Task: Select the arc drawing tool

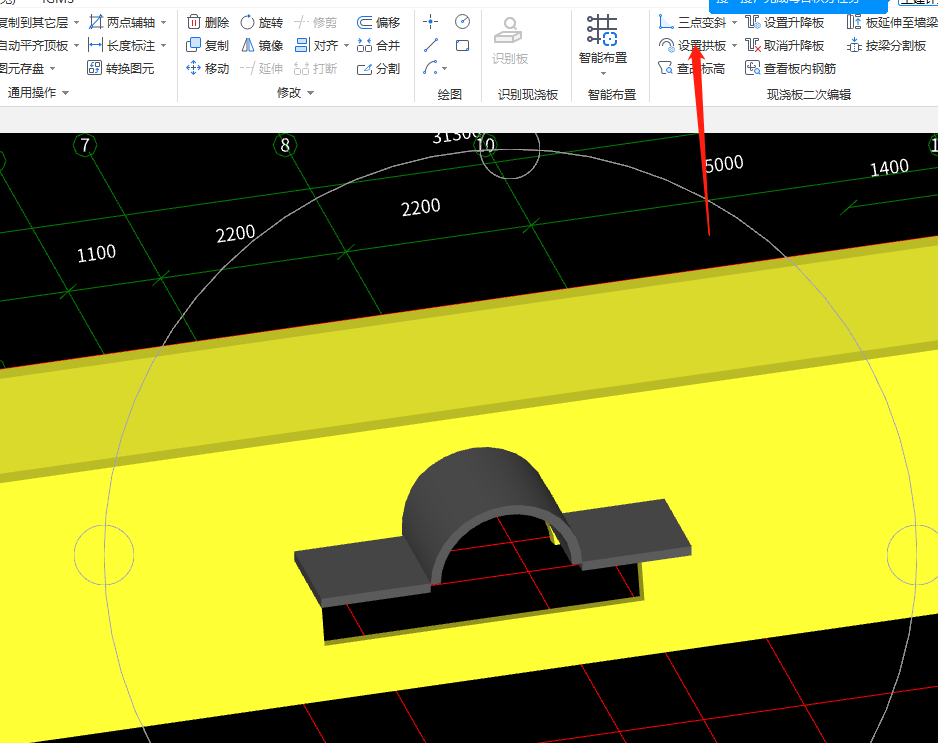Action: coord(430,68)
